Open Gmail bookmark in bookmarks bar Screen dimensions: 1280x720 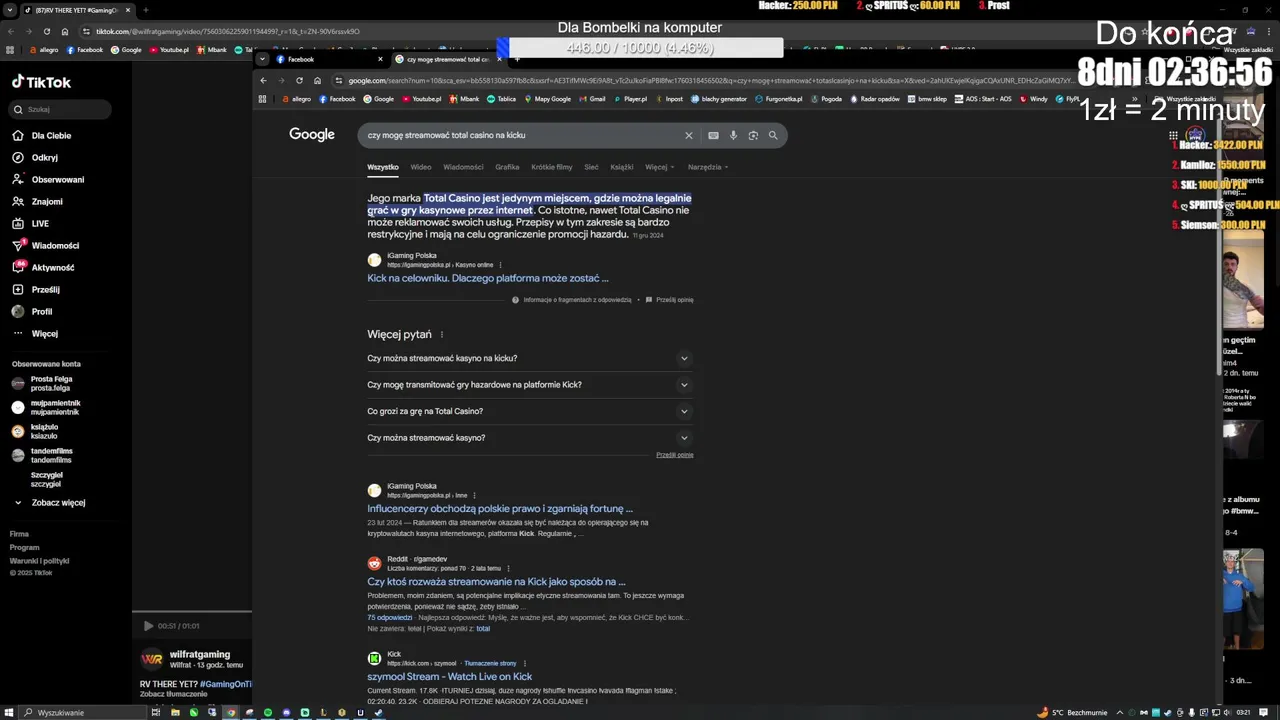click(x=592, y=99)
